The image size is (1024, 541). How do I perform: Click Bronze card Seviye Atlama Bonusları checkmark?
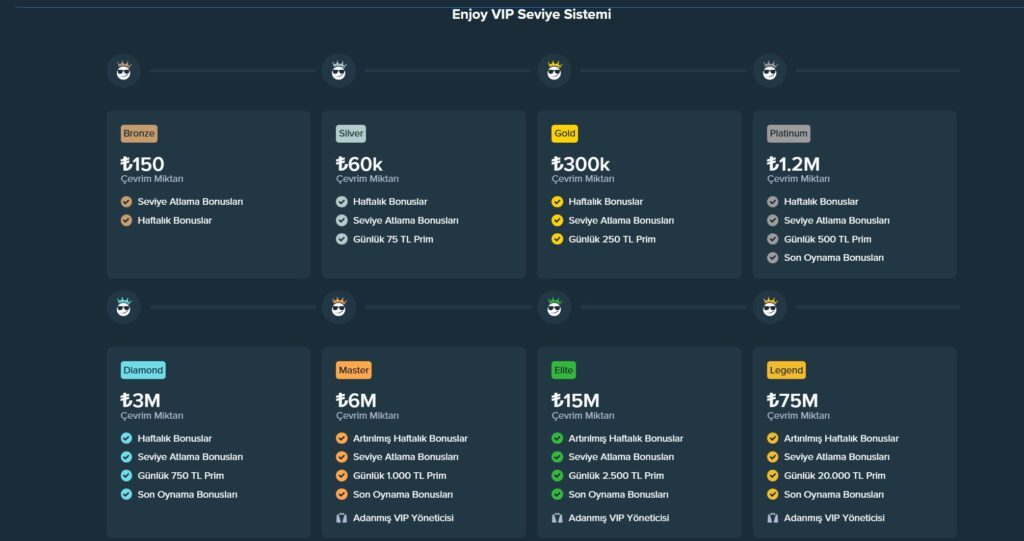click(x=126, y=202)
